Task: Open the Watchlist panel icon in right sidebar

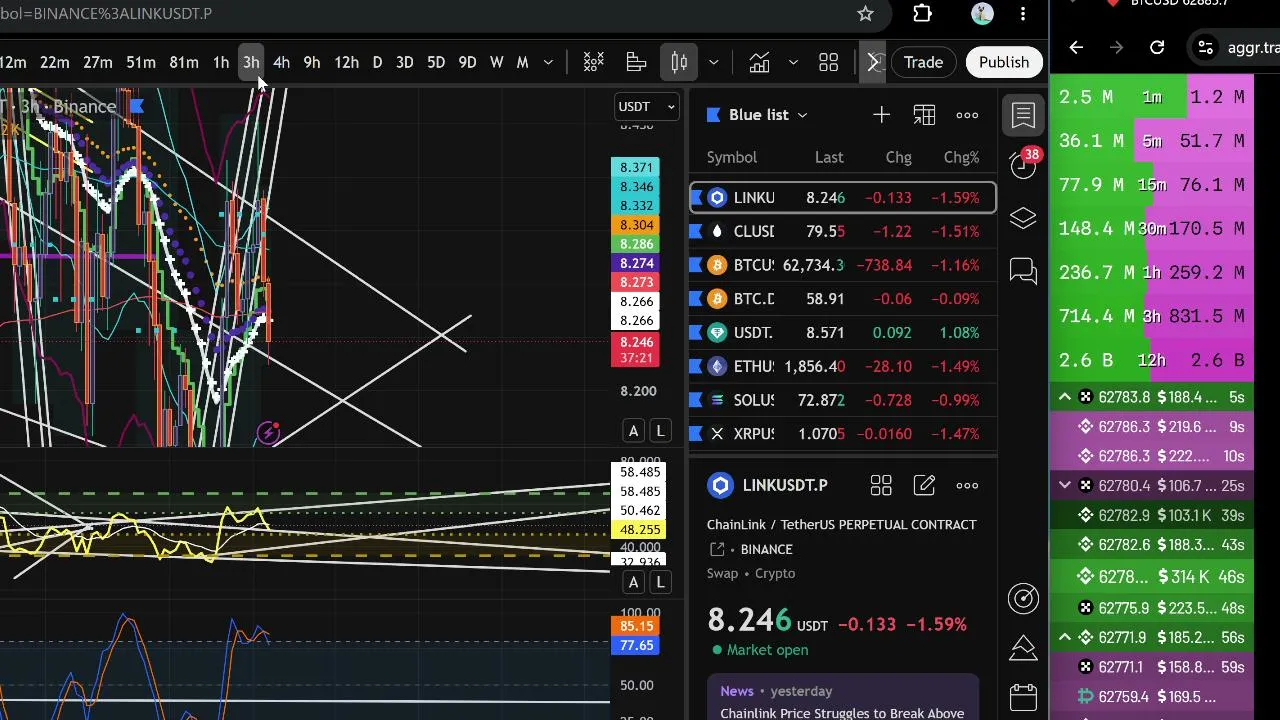Action: point(1023,115)
